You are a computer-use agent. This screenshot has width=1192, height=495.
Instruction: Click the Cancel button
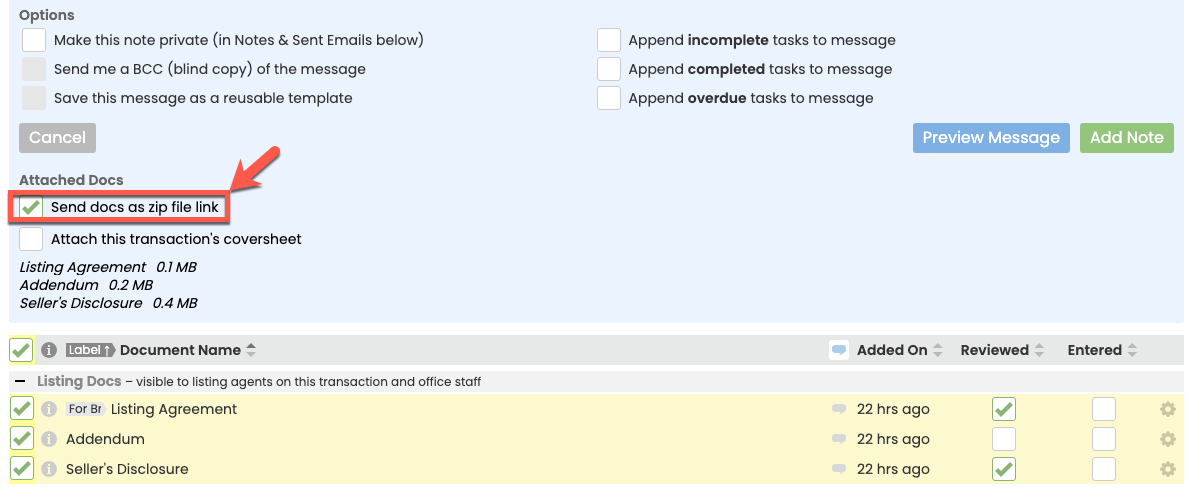pos(57,138)
